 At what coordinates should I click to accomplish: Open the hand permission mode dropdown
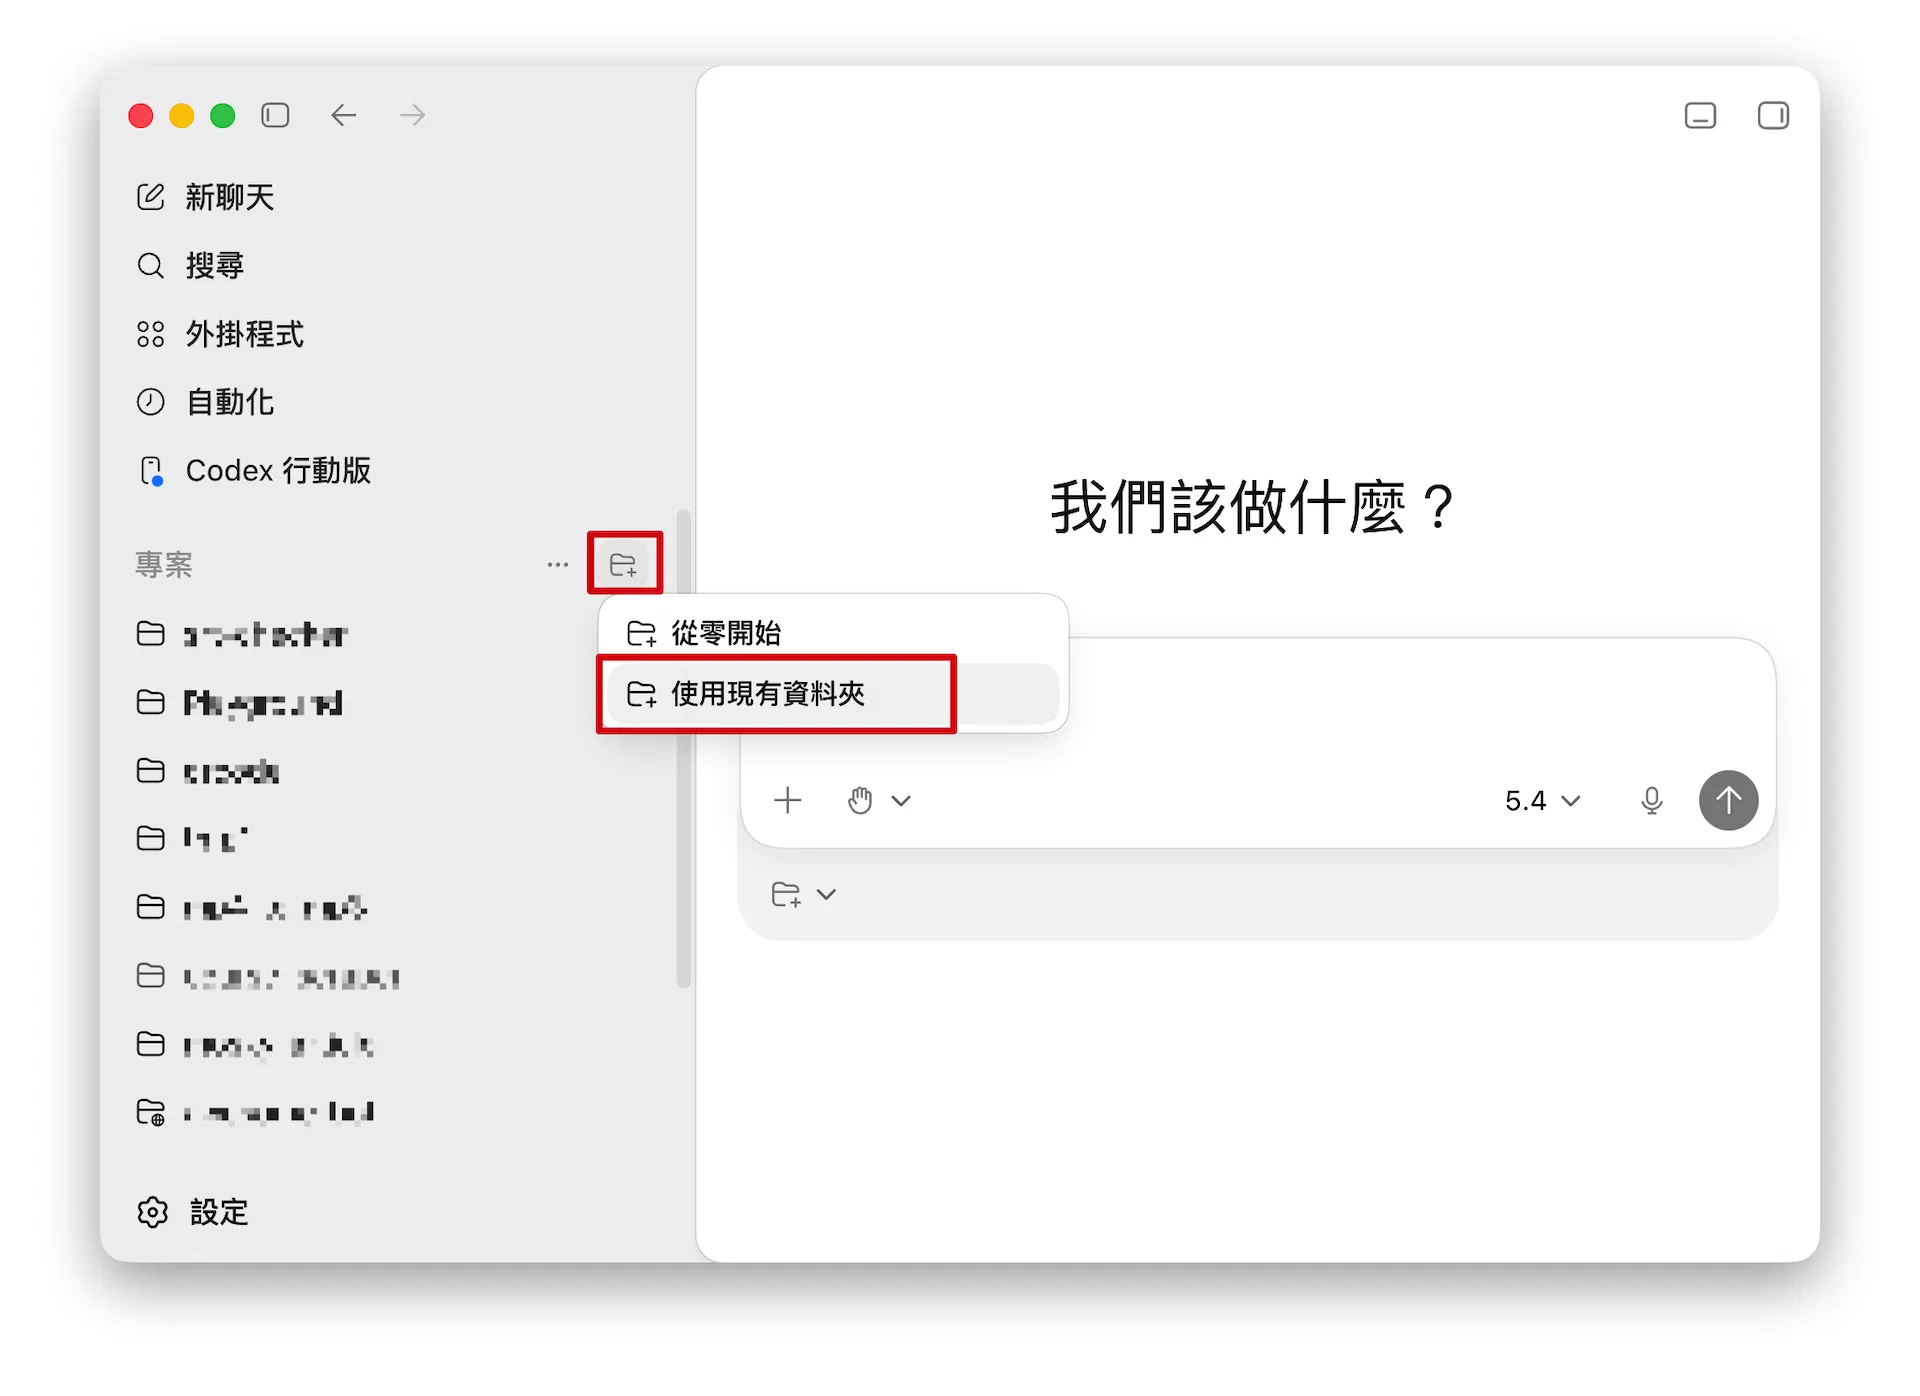879,800
